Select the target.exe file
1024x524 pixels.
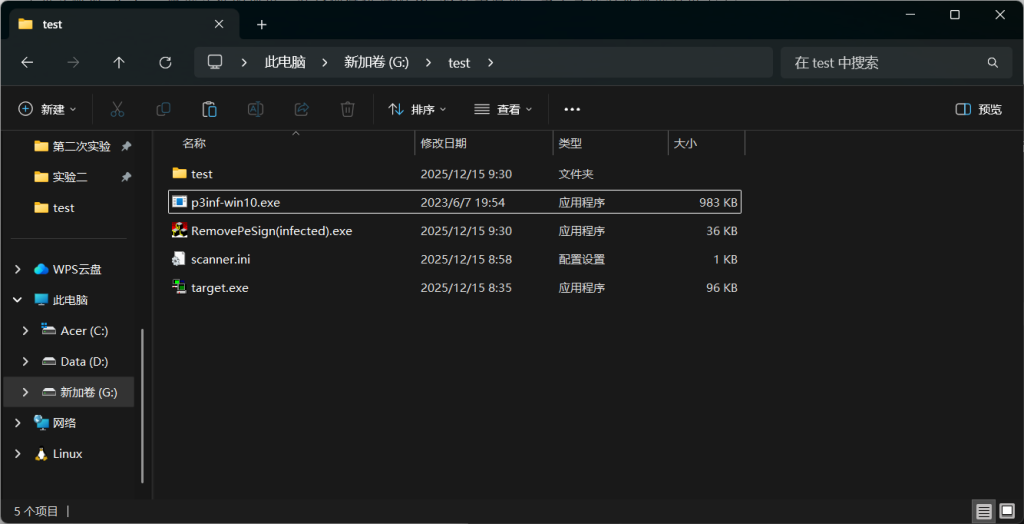(x=220, y=288)
